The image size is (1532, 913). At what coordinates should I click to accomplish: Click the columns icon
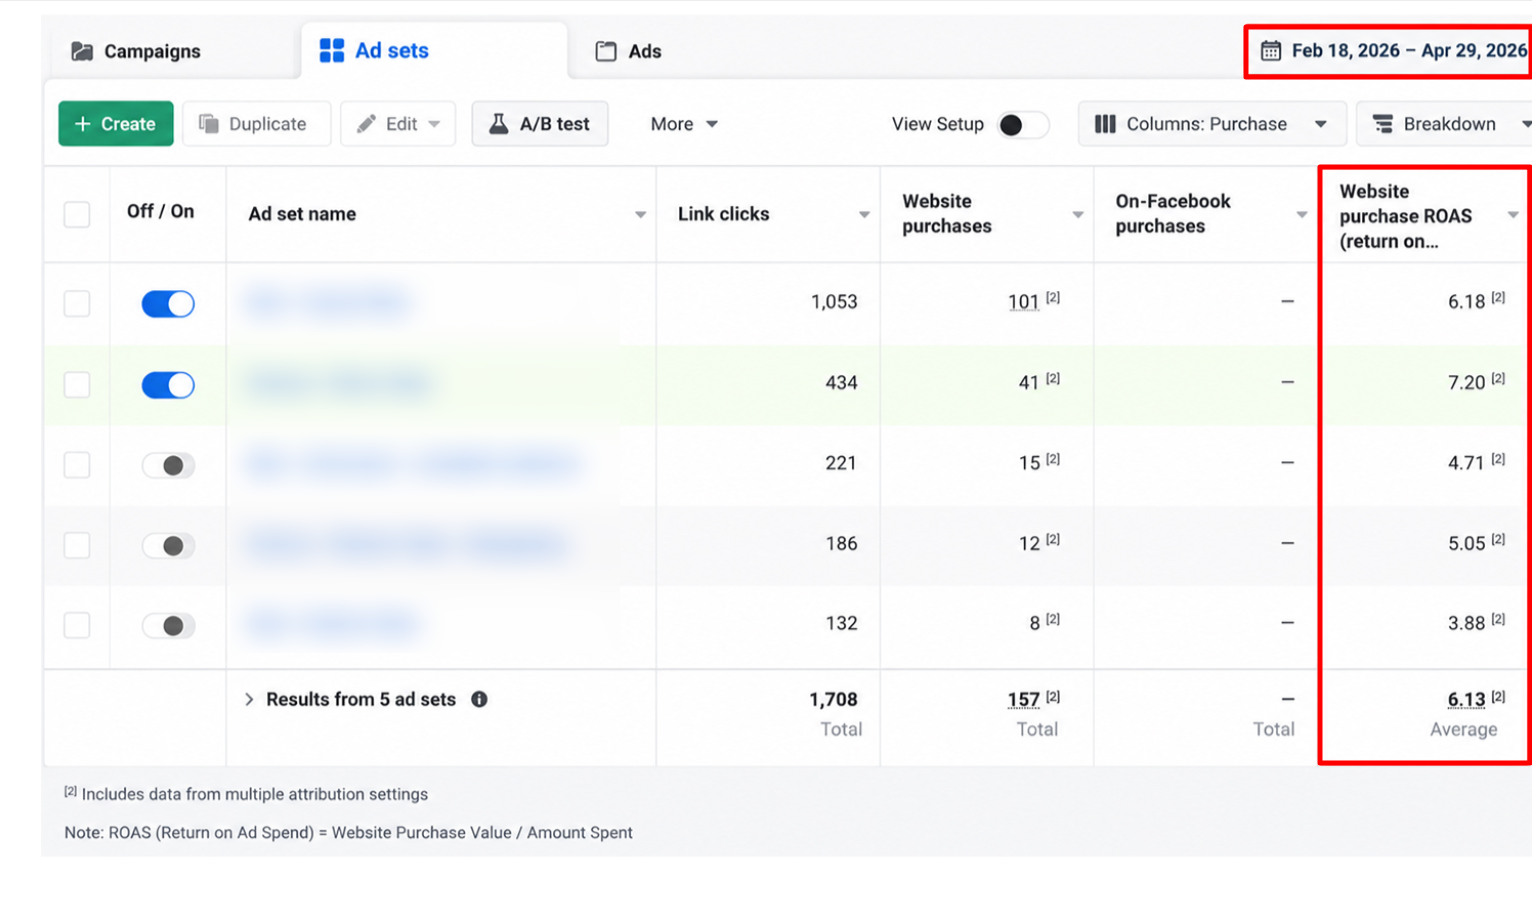[x=1105, y=124]
